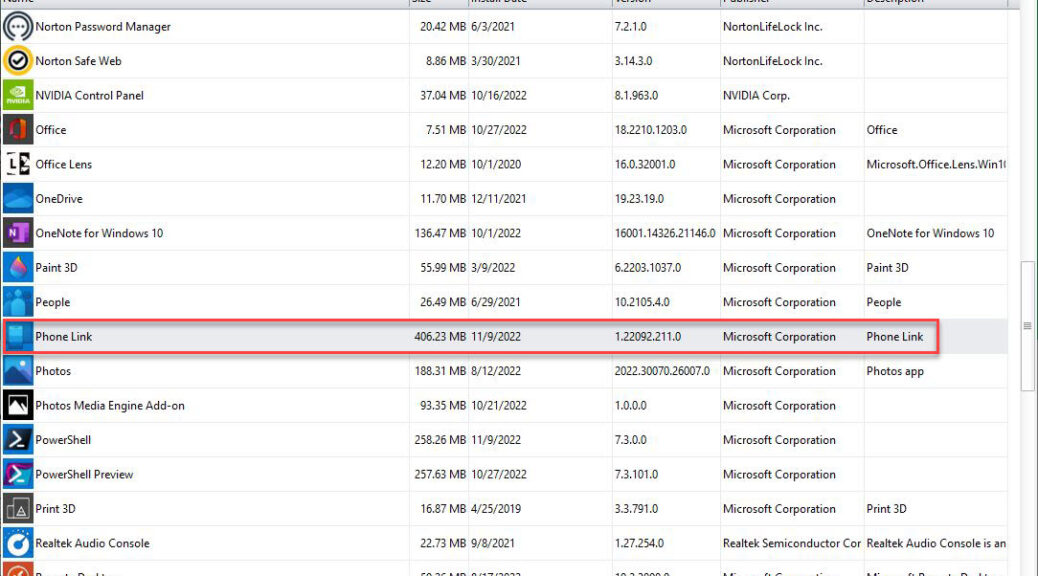Select the NVIDIA Control Panel name
1038x576 pixels.
[x=89, y=95]
